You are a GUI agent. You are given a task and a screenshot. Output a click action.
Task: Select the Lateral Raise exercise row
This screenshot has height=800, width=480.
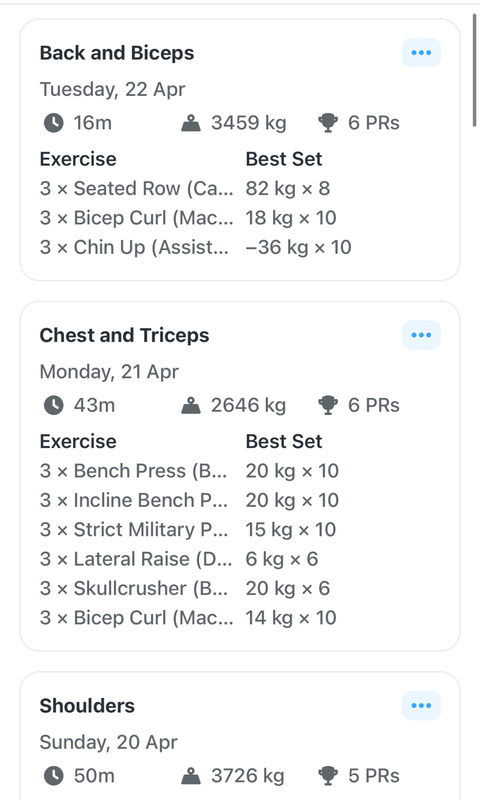point(240,559)
